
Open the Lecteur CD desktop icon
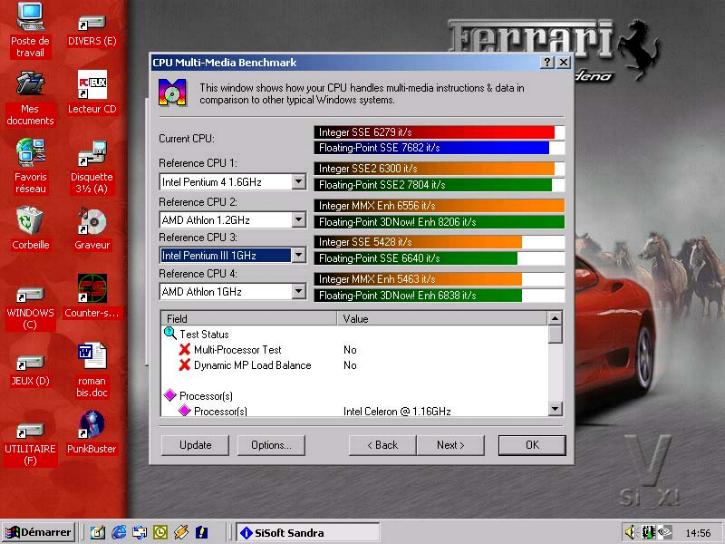point(92,85)
